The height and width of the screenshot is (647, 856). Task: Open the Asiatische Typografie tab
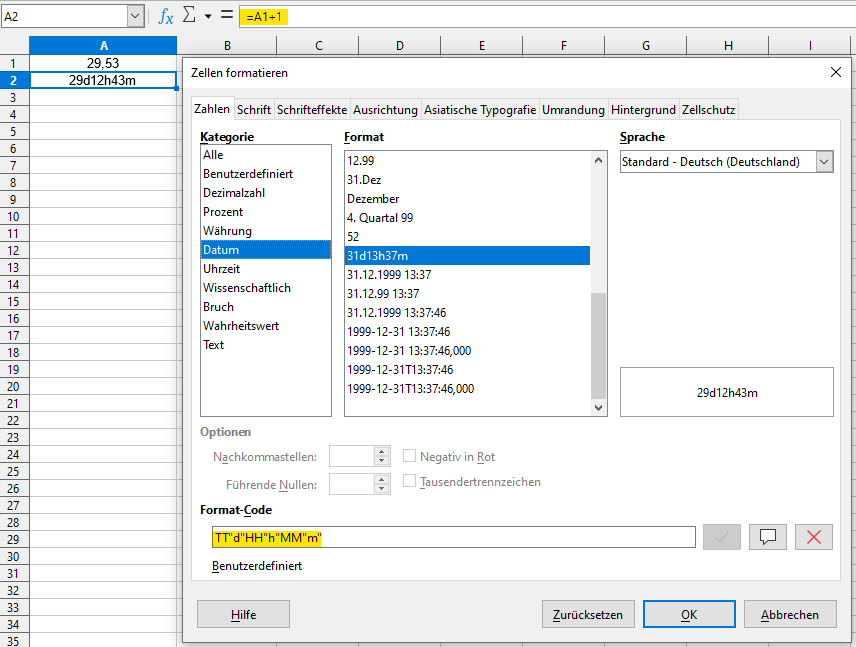click(x=480, y=110)
